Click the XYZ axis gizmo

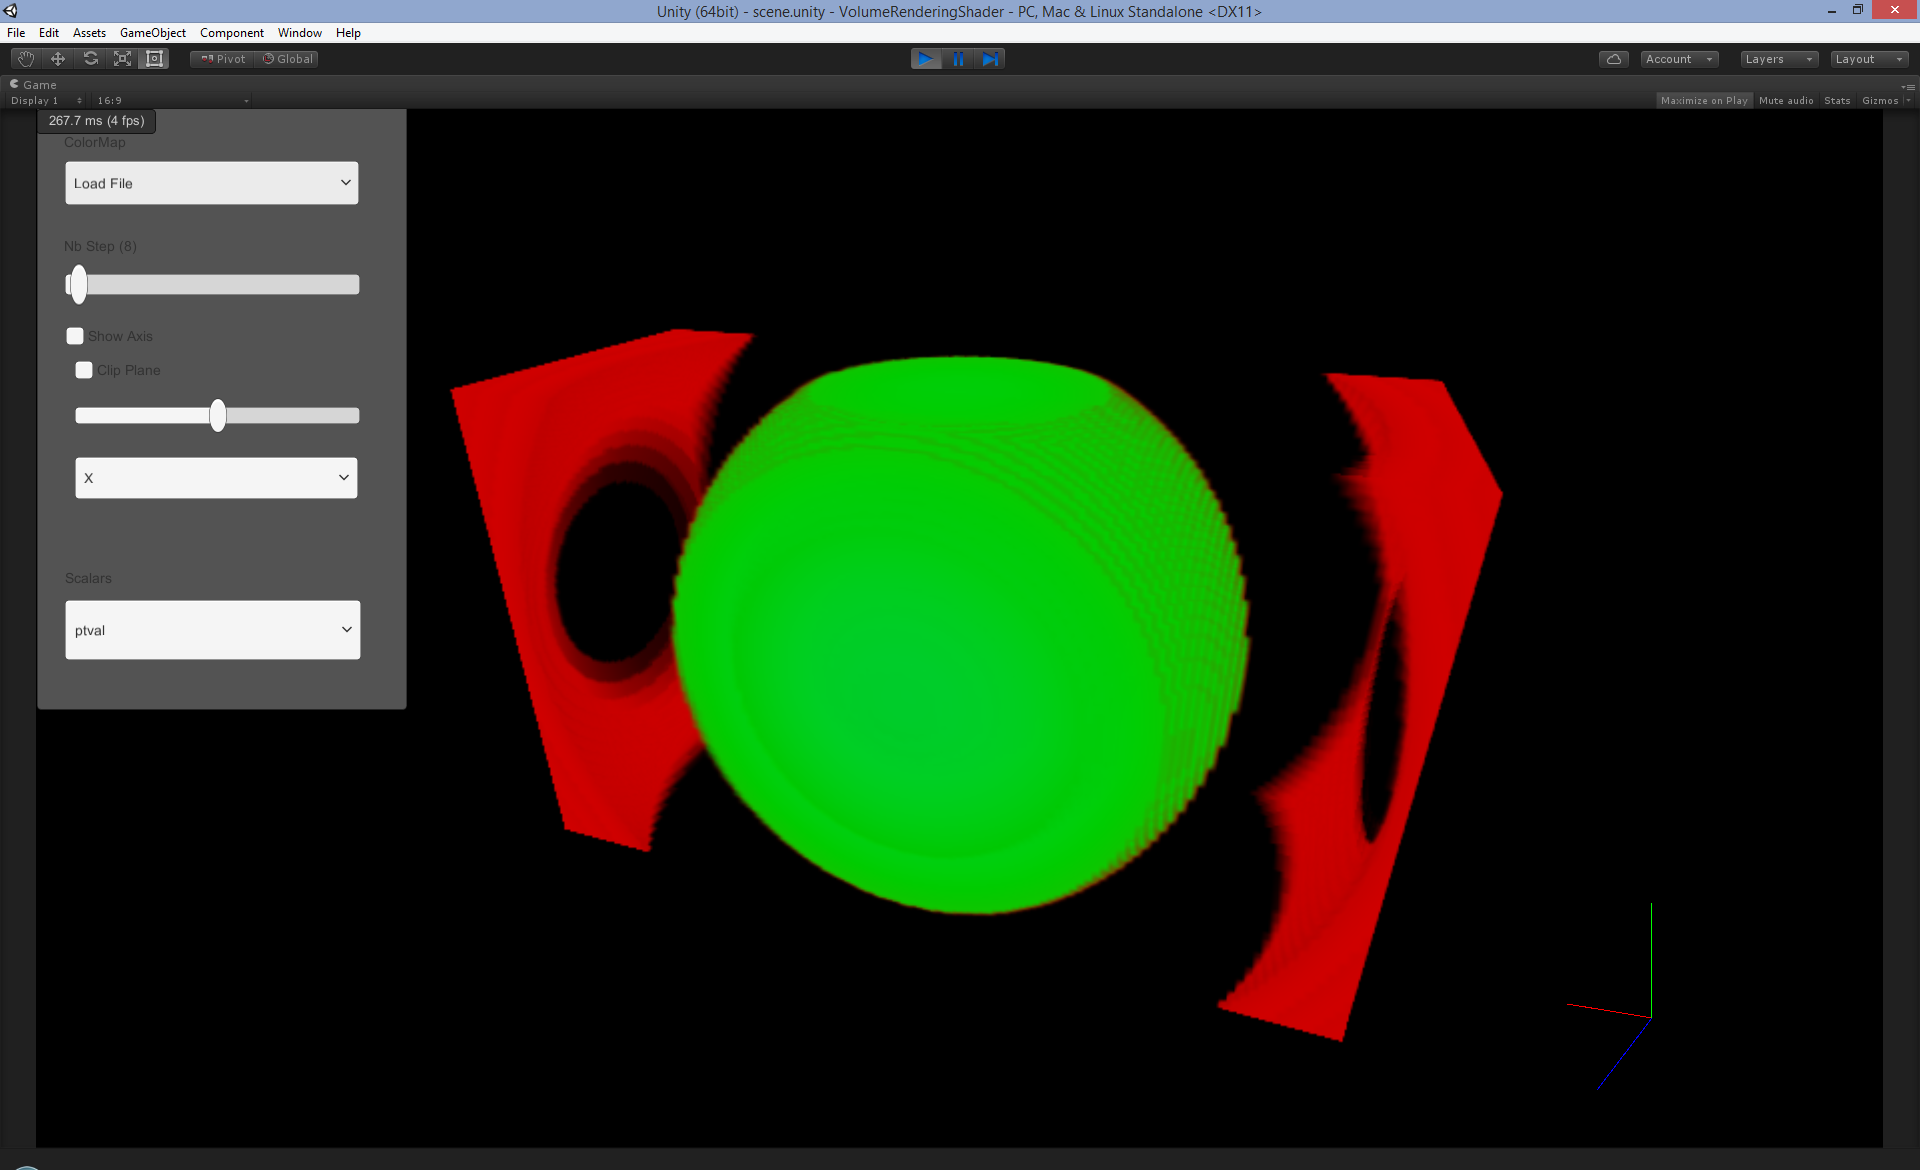coord(1612,996)
